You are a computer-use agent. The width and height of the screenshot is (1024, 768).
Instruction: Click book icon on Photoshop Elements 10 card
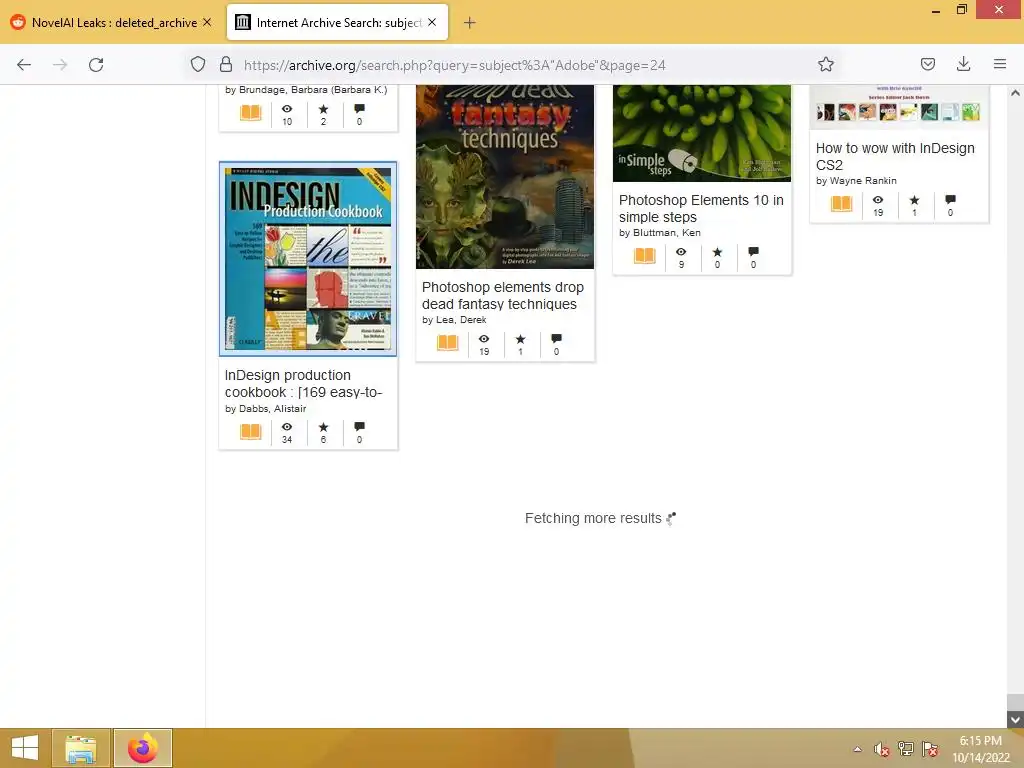645,256
